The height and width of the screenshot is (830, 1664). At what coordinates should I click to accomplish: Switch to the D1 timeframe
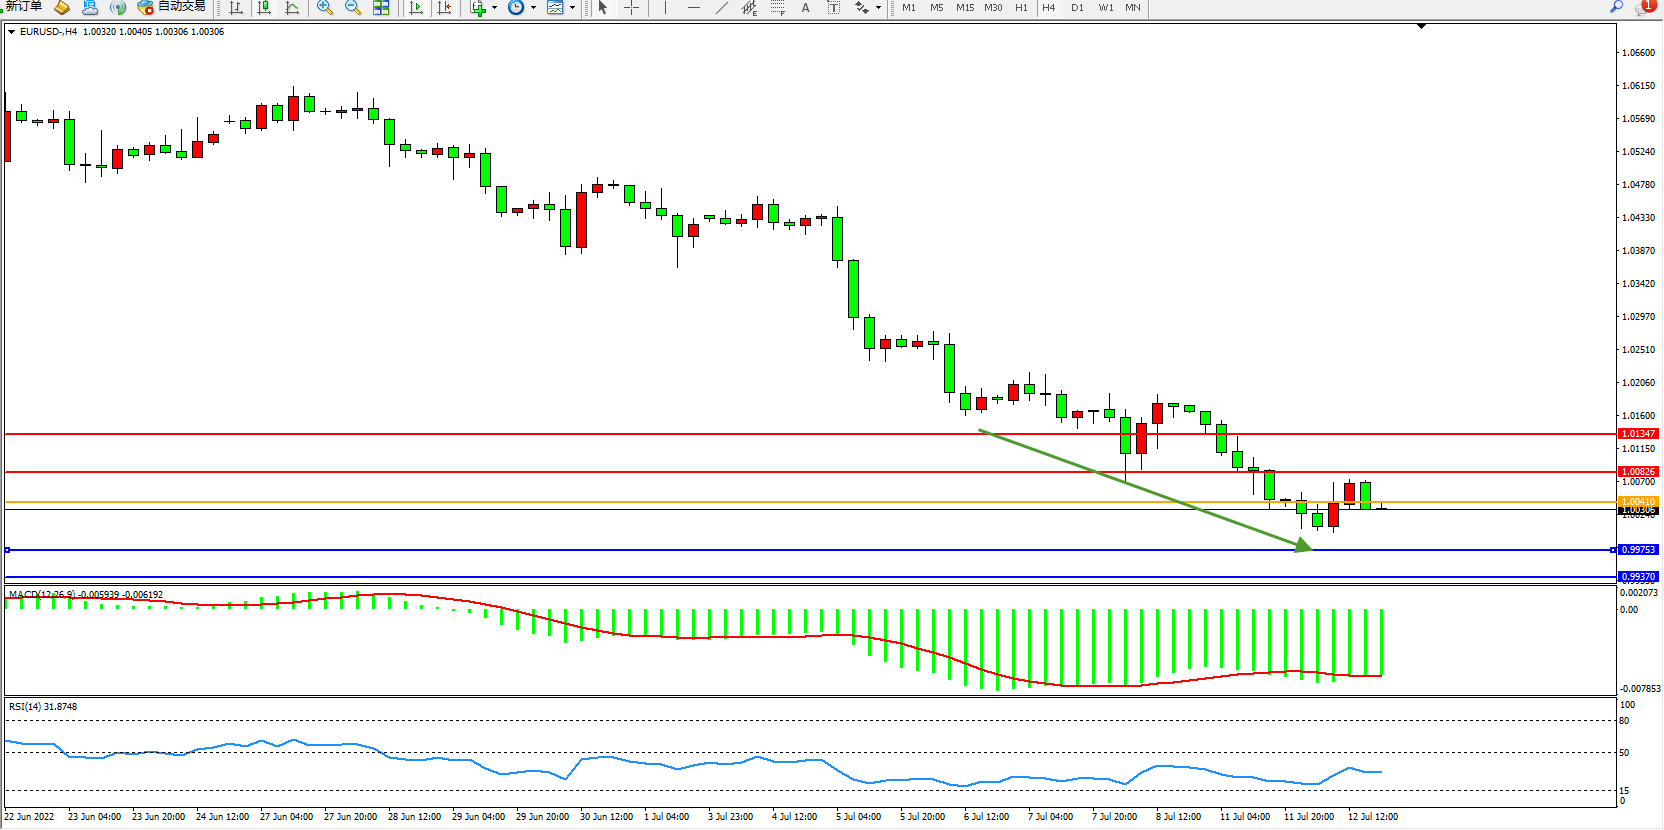click(x=1077, y=7)
